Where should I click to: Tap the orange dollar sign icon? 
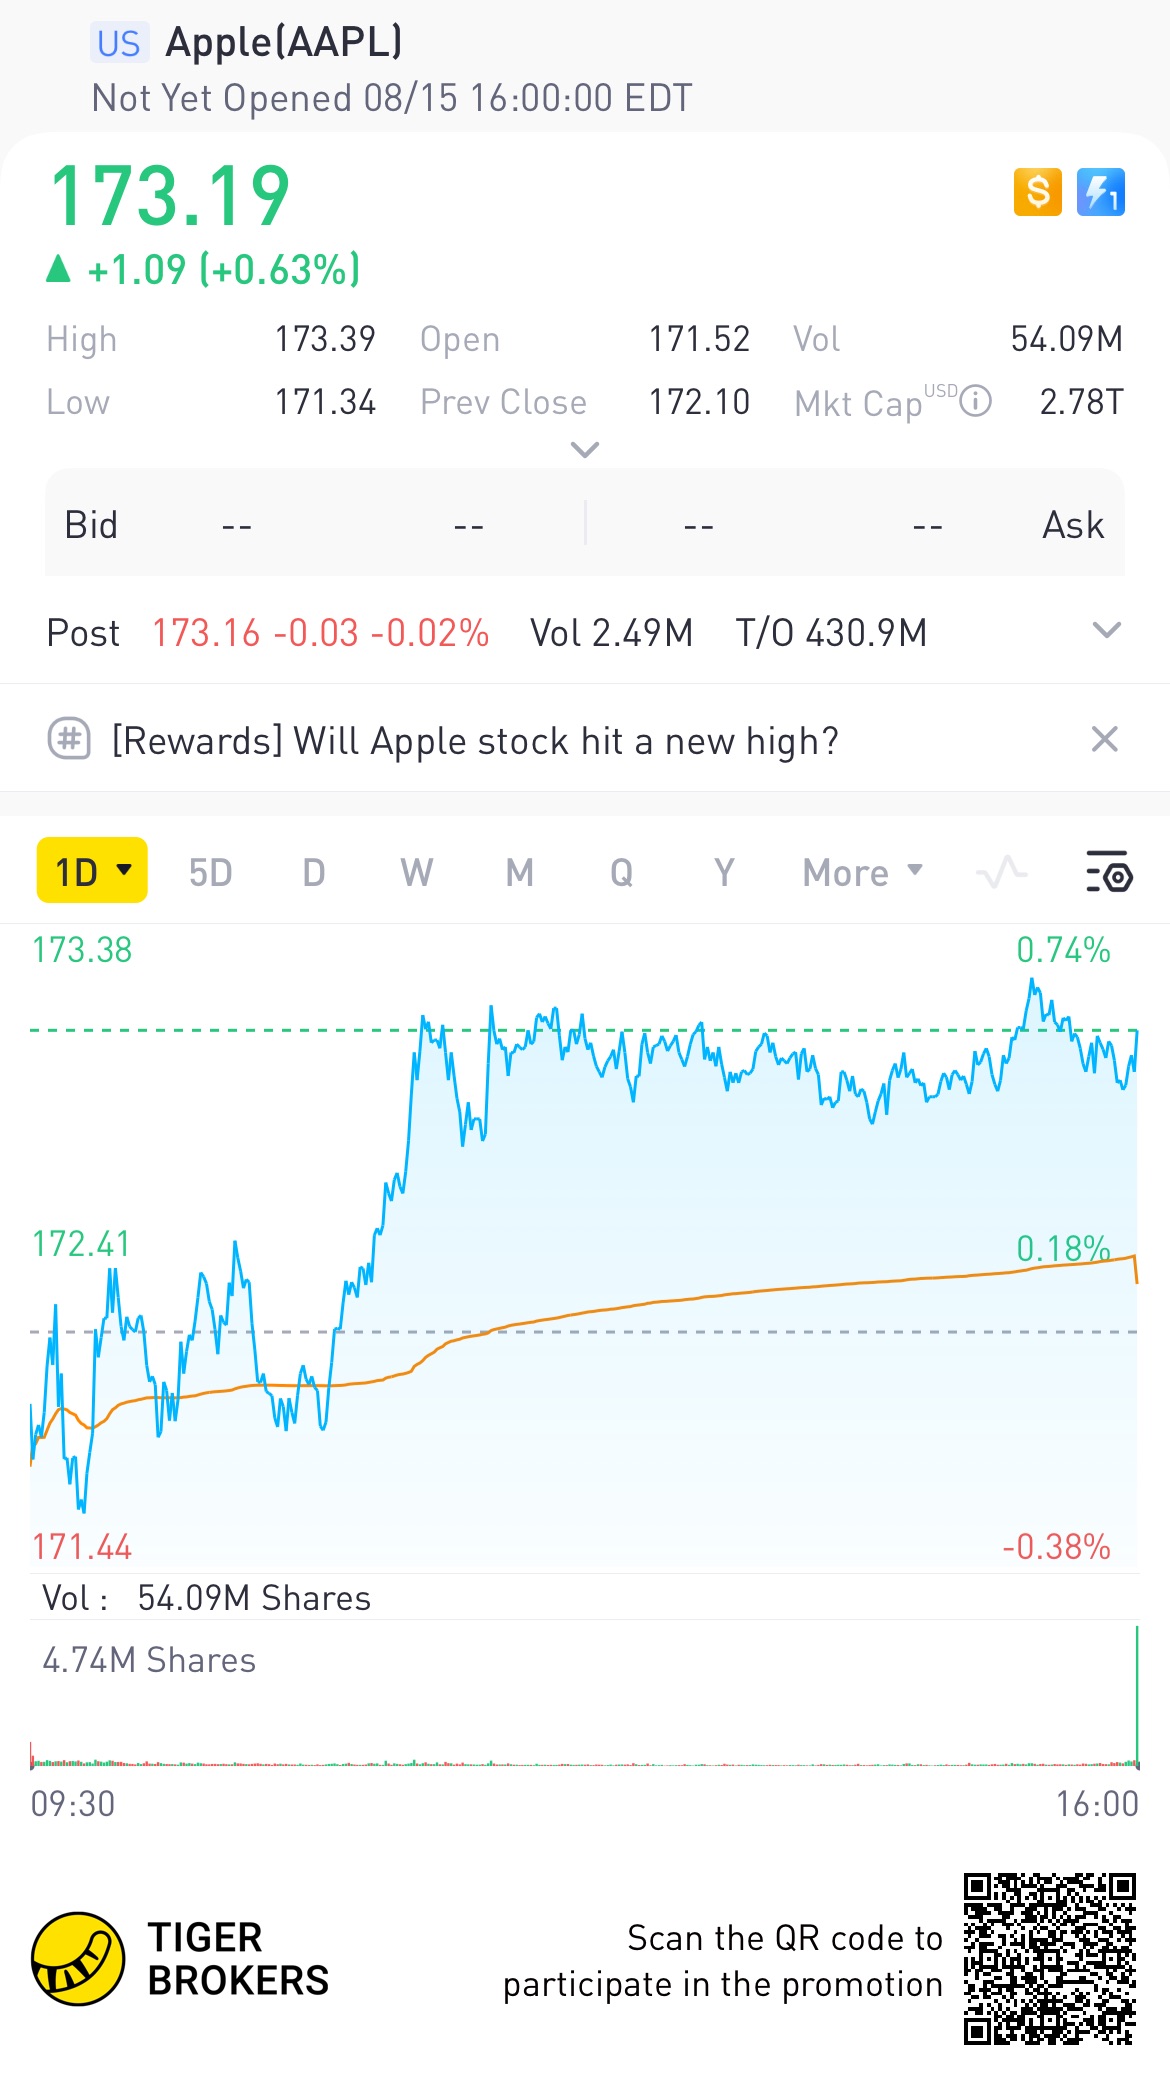(1037, 191)
